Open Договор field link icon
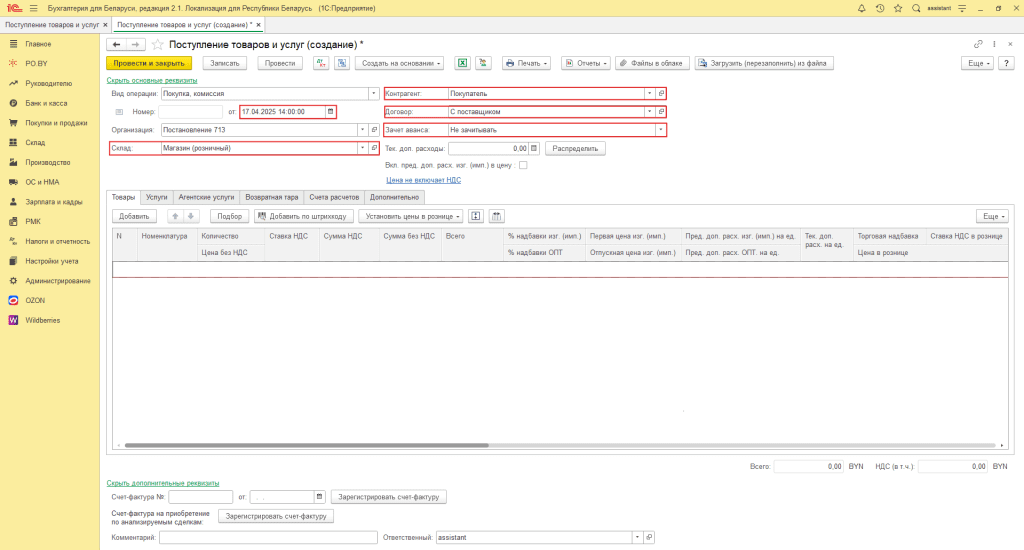The height and width of the screenshot is (550, 1024). tap(661, 112)
